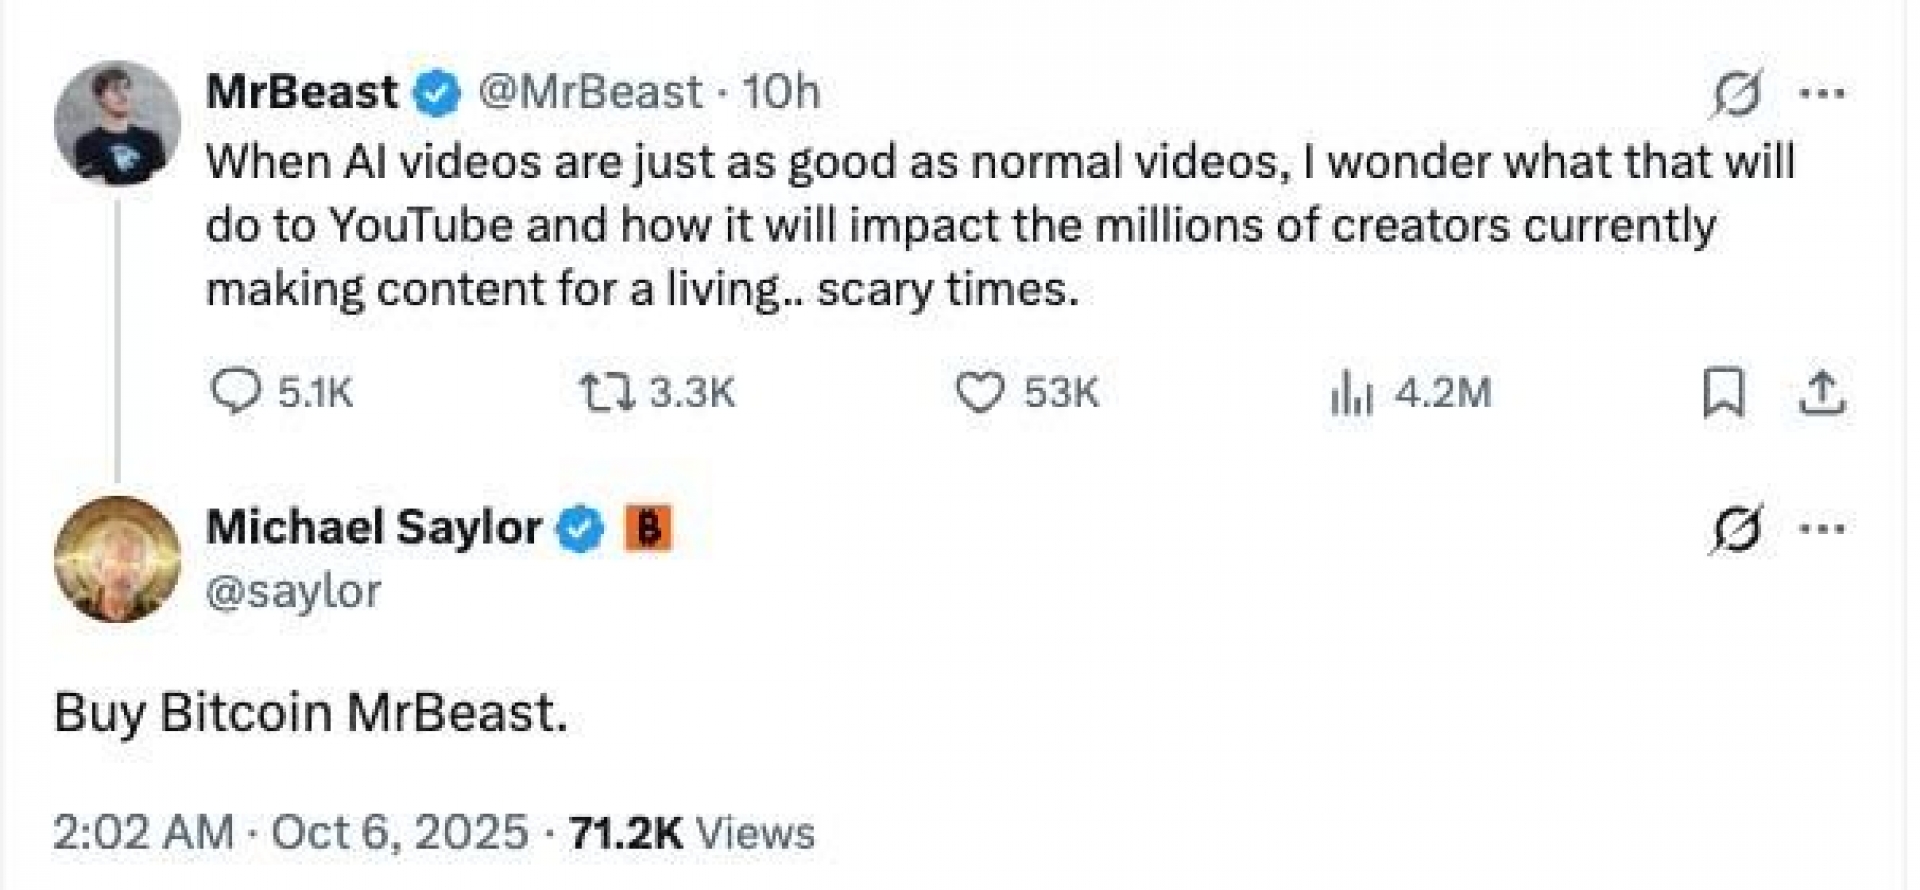Like MrBeast's tweet with 53K likes
The height and width of the screenshot is (890, 1920).
979,392
